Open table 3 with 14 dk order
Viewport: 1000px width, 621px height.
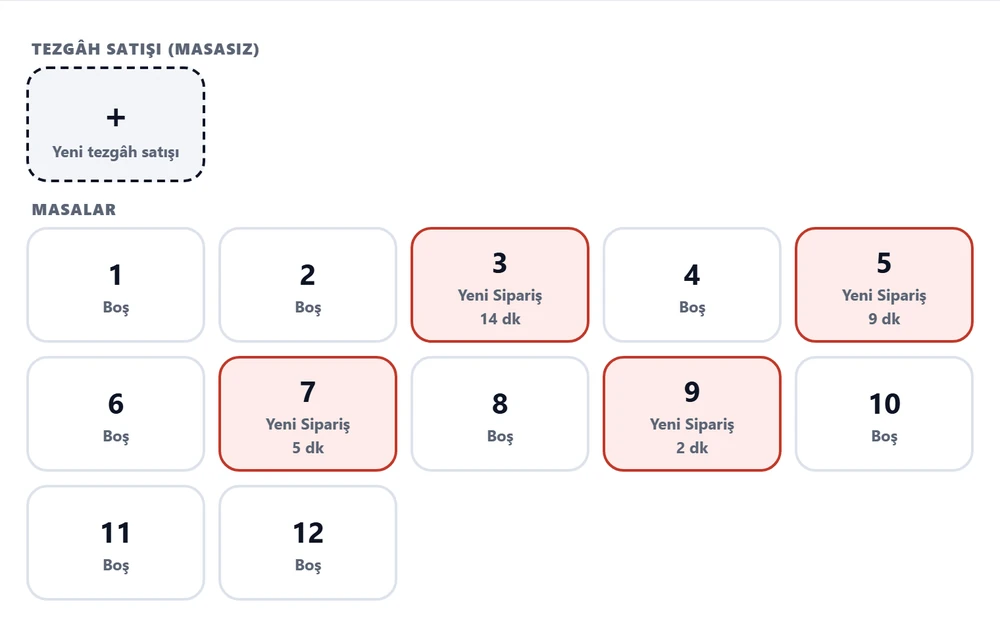(500, 285)
